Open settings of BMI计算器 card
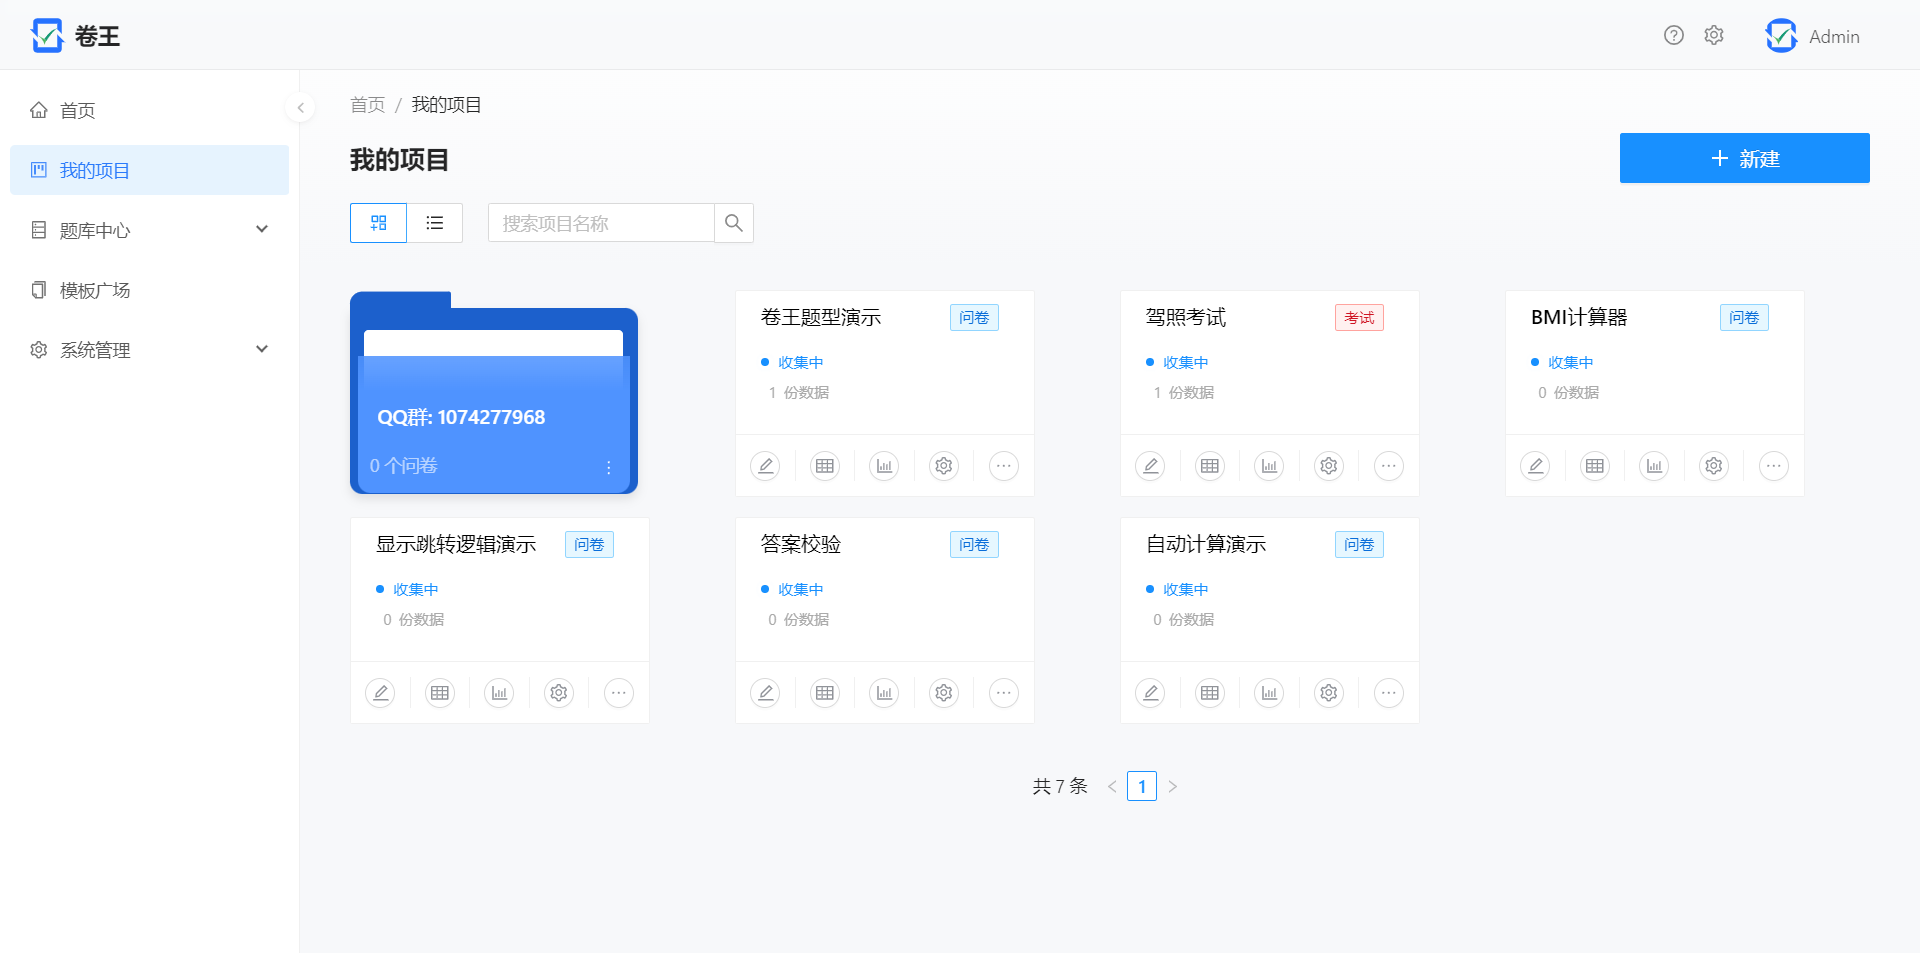The width and height of the screenshot is (1920, 953). tap(1714, 466)
